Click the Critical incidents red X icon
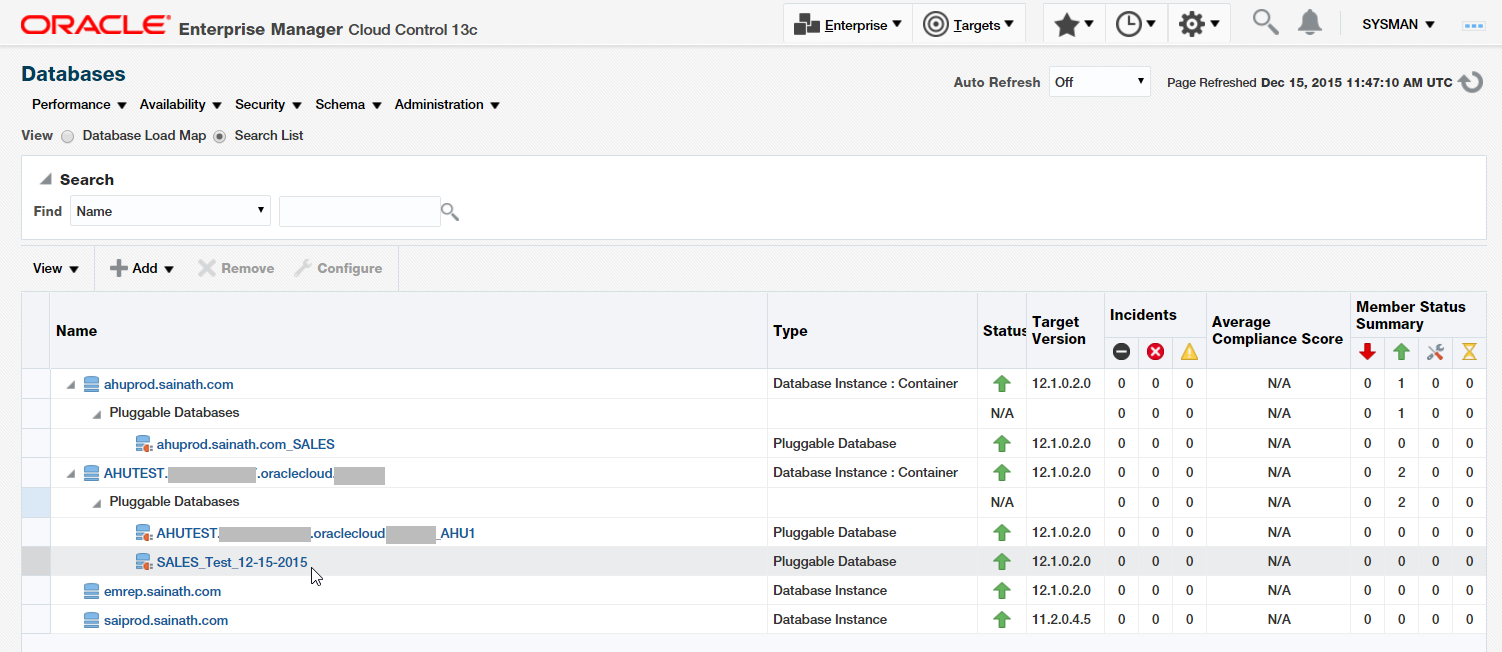This screenshot has width=1502, height=652. coord(1155,352)
